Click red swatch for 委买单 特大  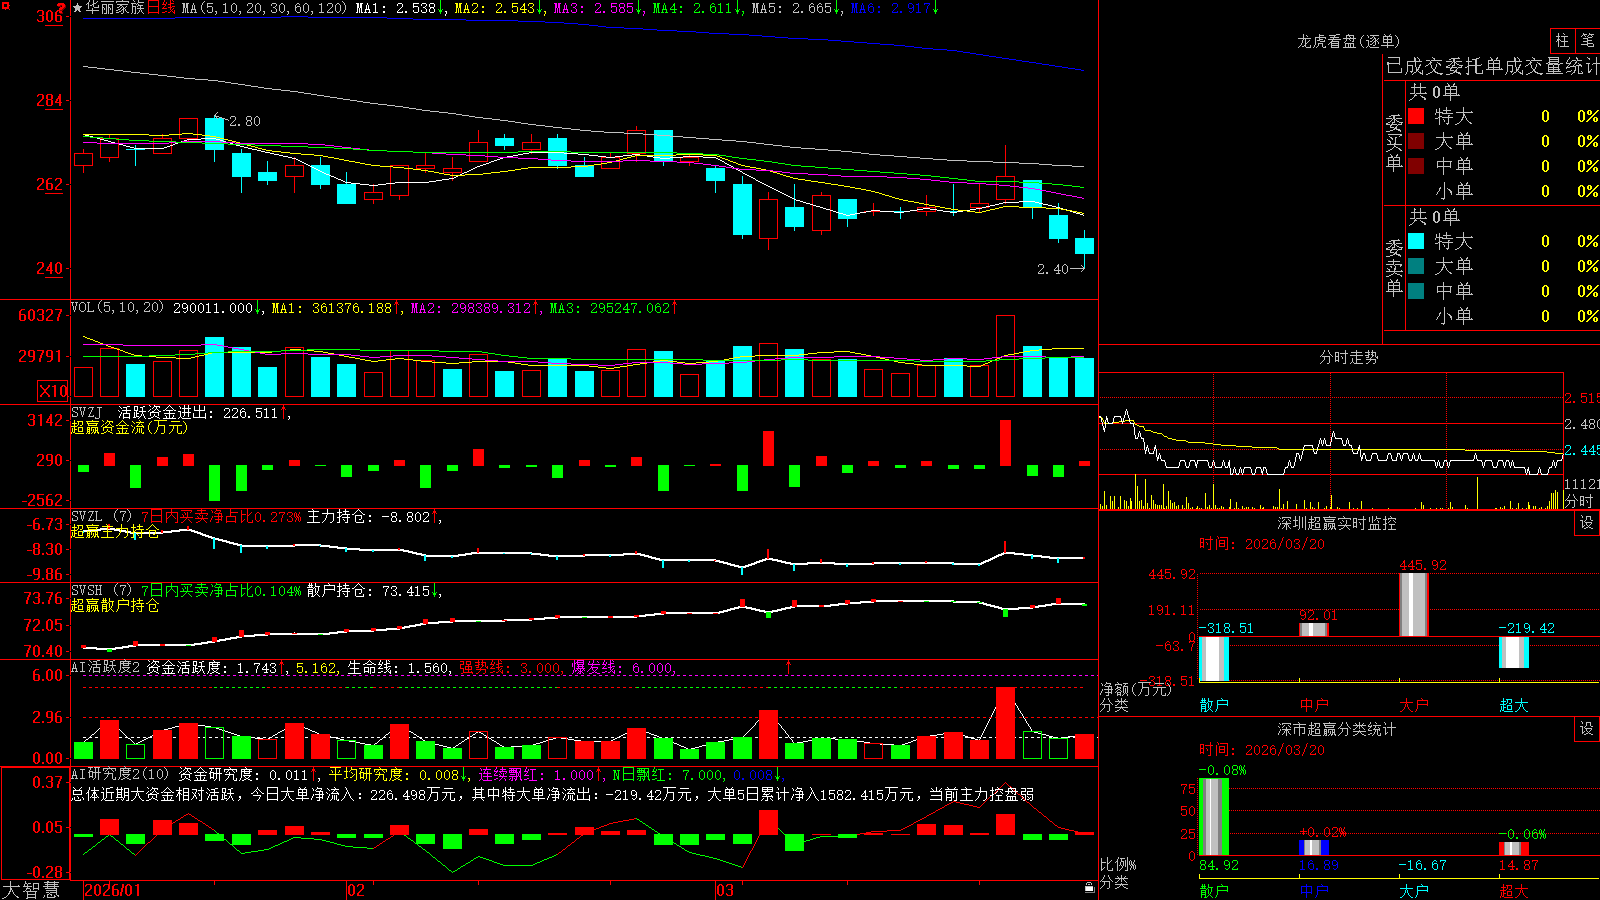(x=1416, y=116)
